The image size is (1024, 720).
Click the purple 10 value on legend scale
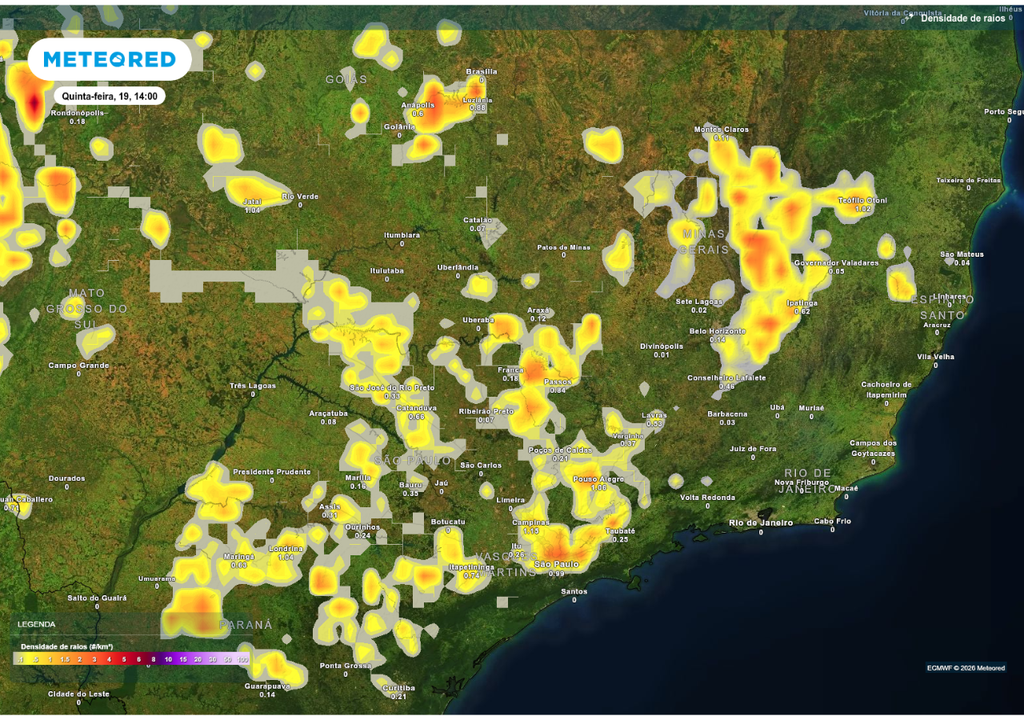pyautogui.click(x=168, y=660)
